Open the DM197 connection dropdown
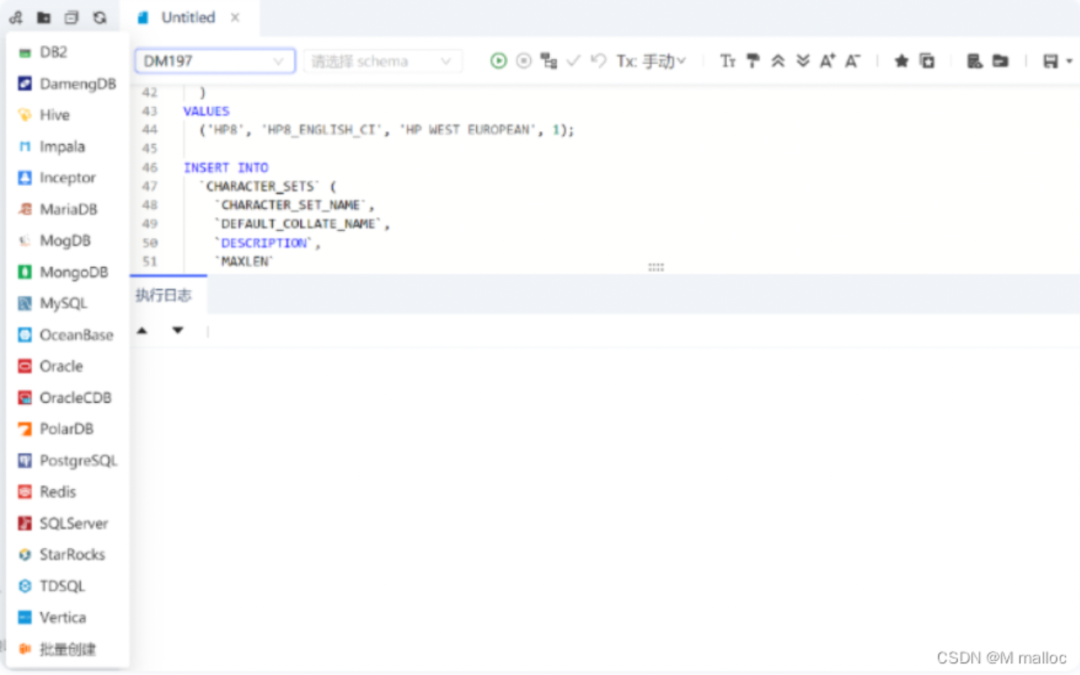1080x675 pixels. (215, 61)
